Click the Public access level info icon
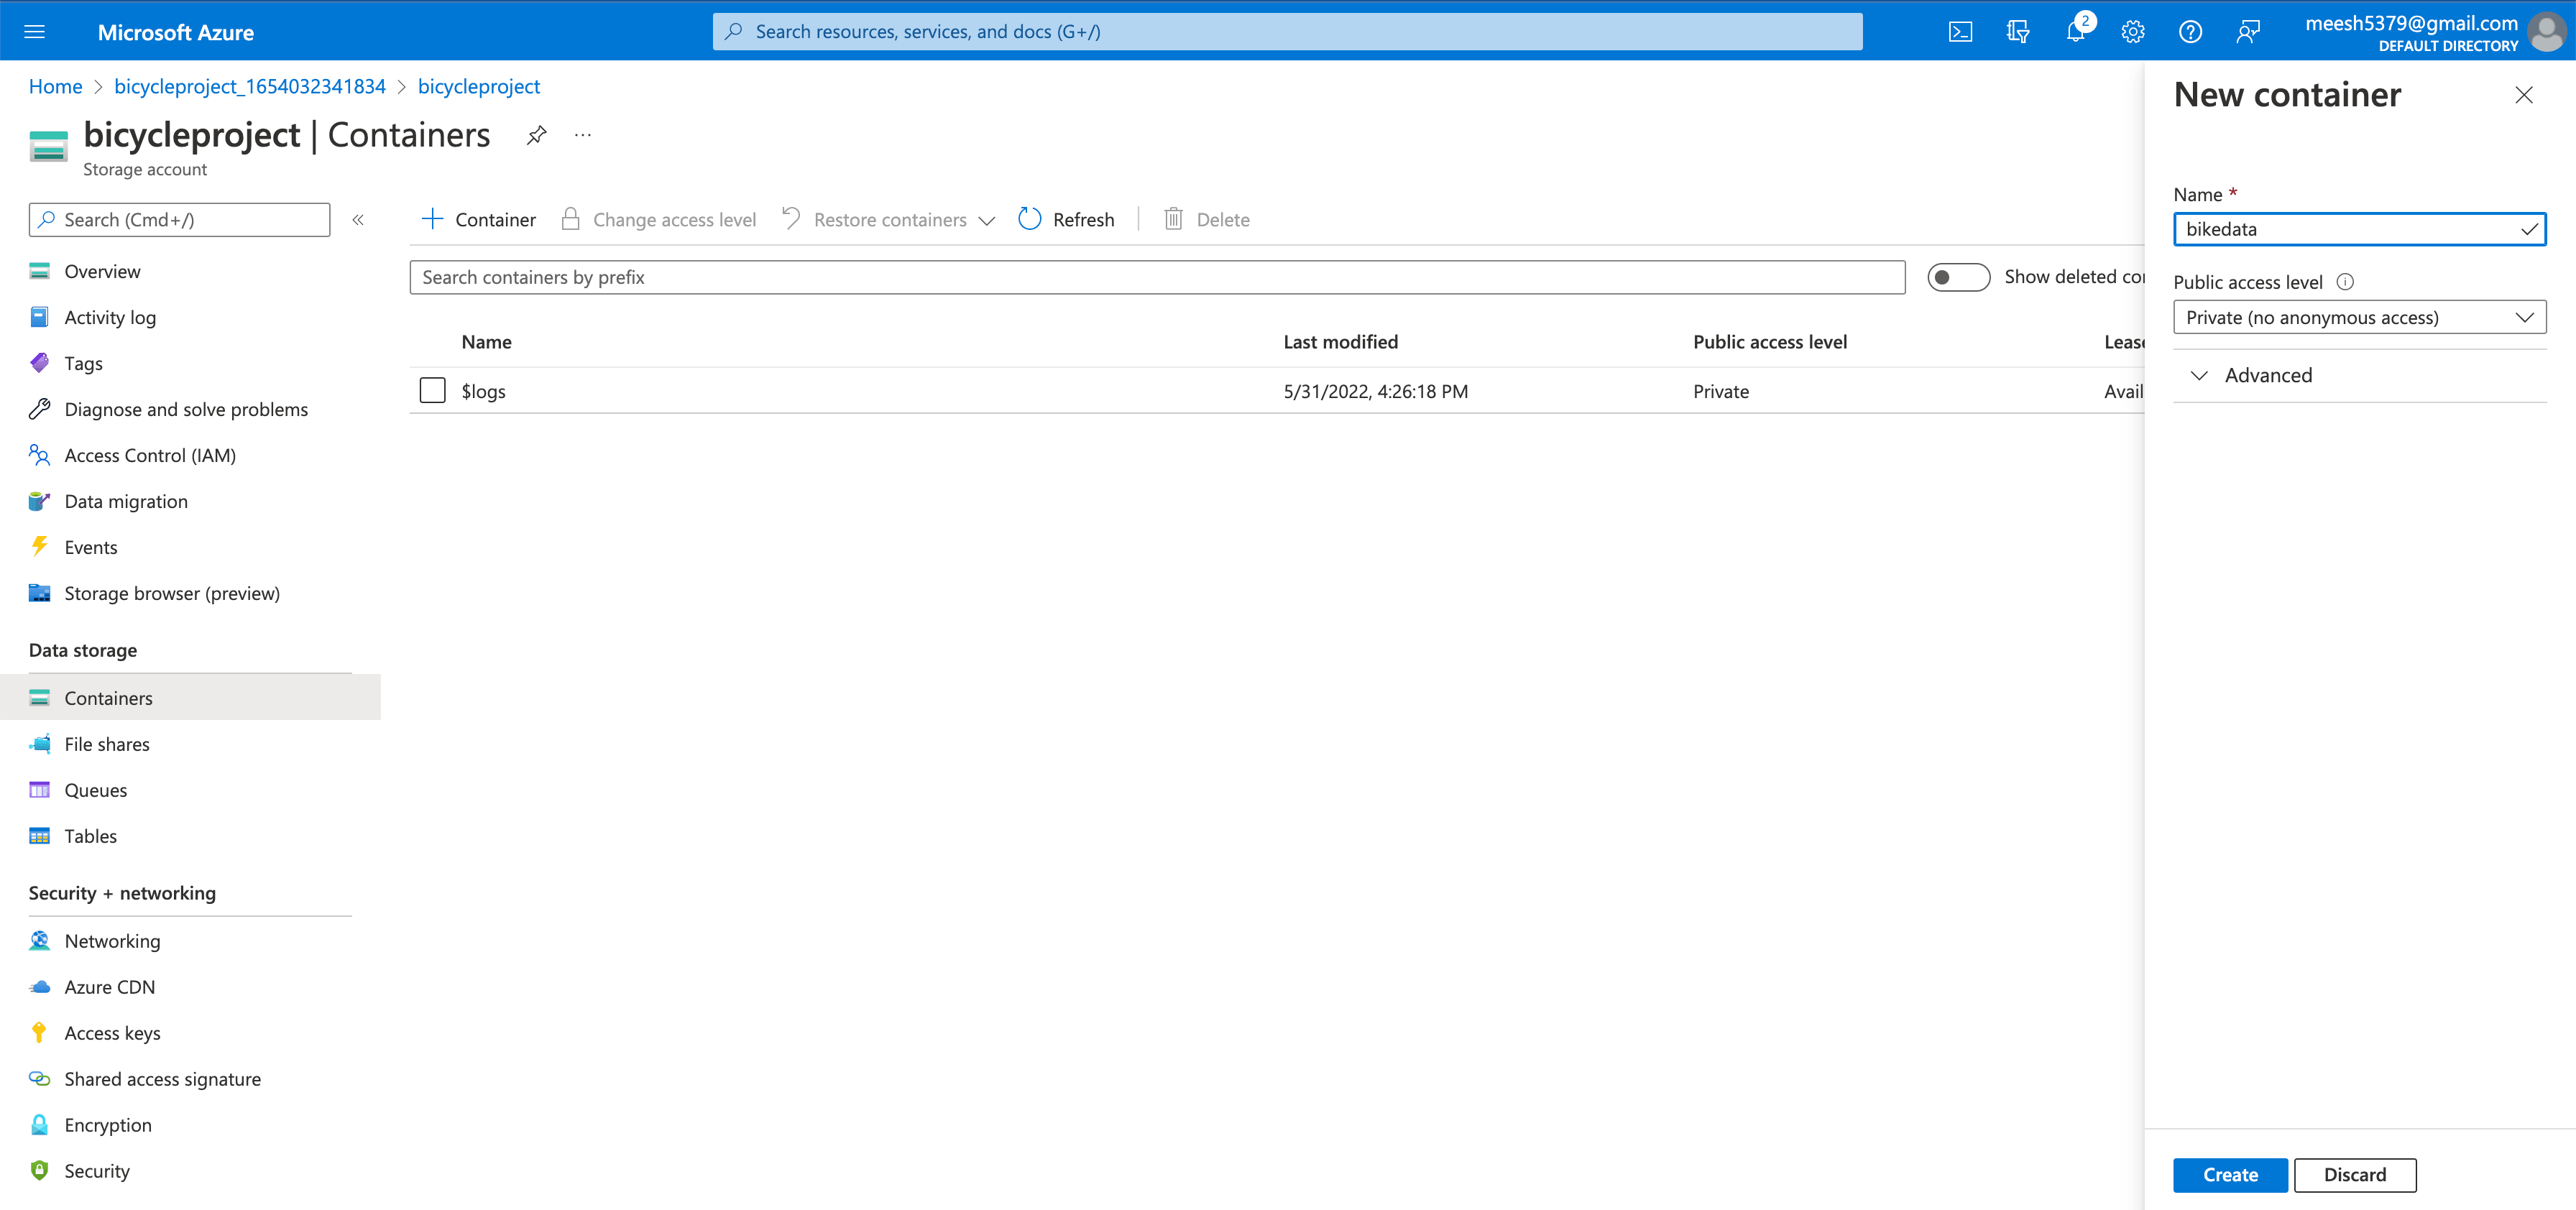Image resolution: width=2576 pixels, height=1210 pixels. [x=2345, y=282]
